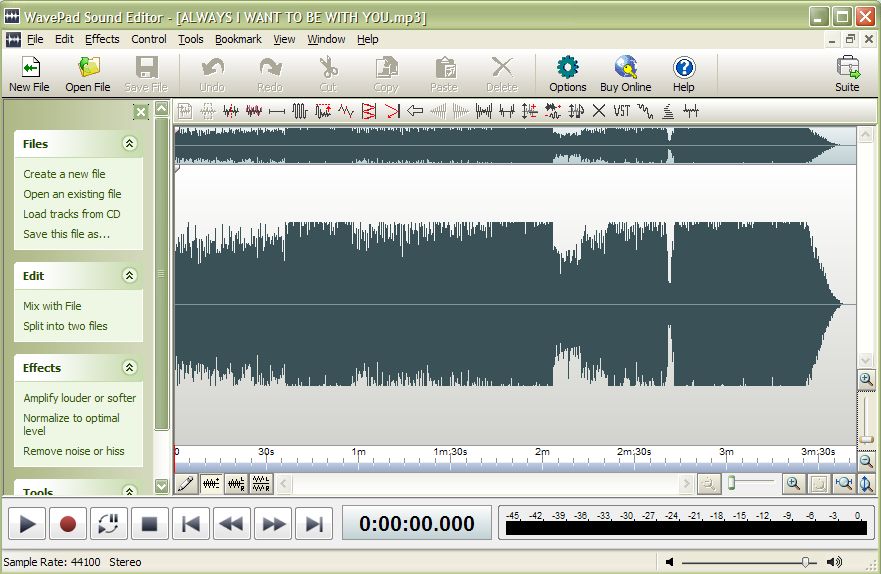The image size is (881, 574).
Task: Click the stacked bars icon left of last icon
Action: (667, 111)
